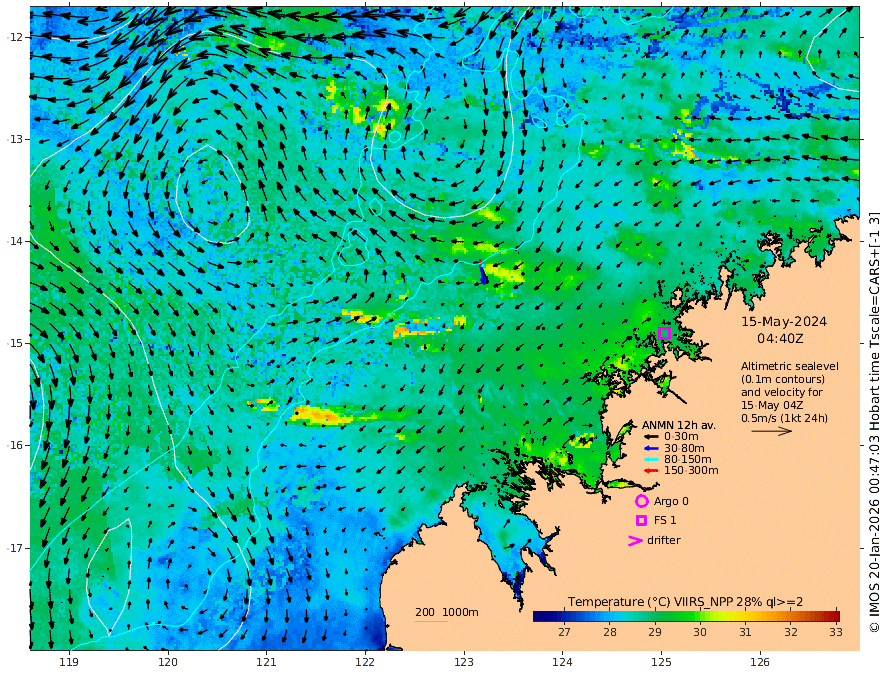Click the blue ANMN mooring arrow near 123E
This screenshot has width=880, height=680.
point(483,274)
